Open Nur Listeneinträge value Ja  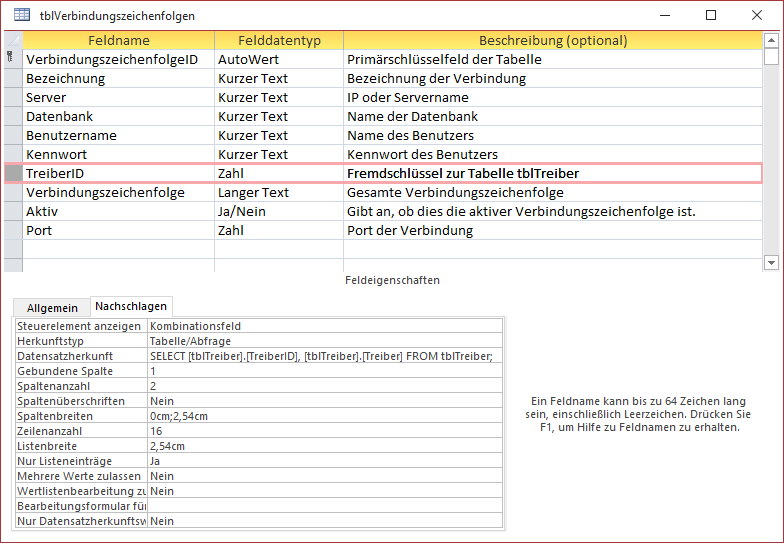(x=325, y=461)
